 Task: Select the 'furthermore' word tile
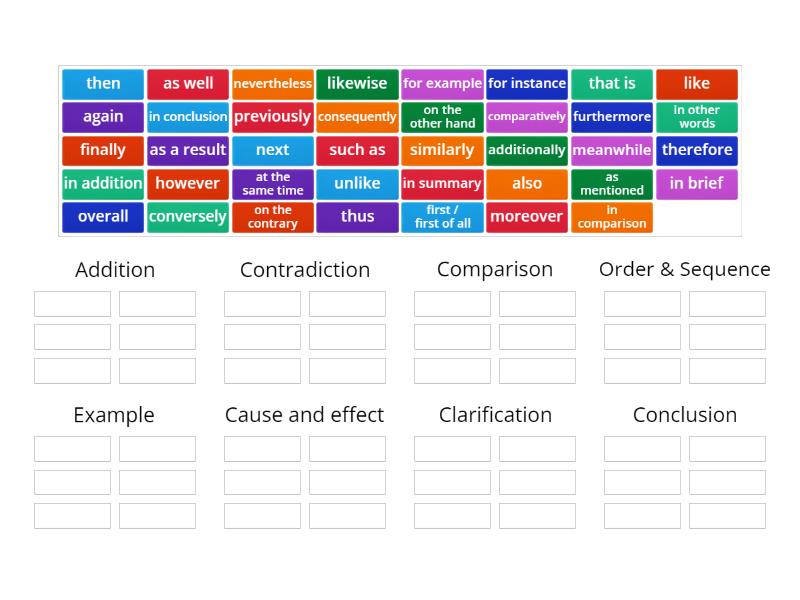(x=612, y=117)
